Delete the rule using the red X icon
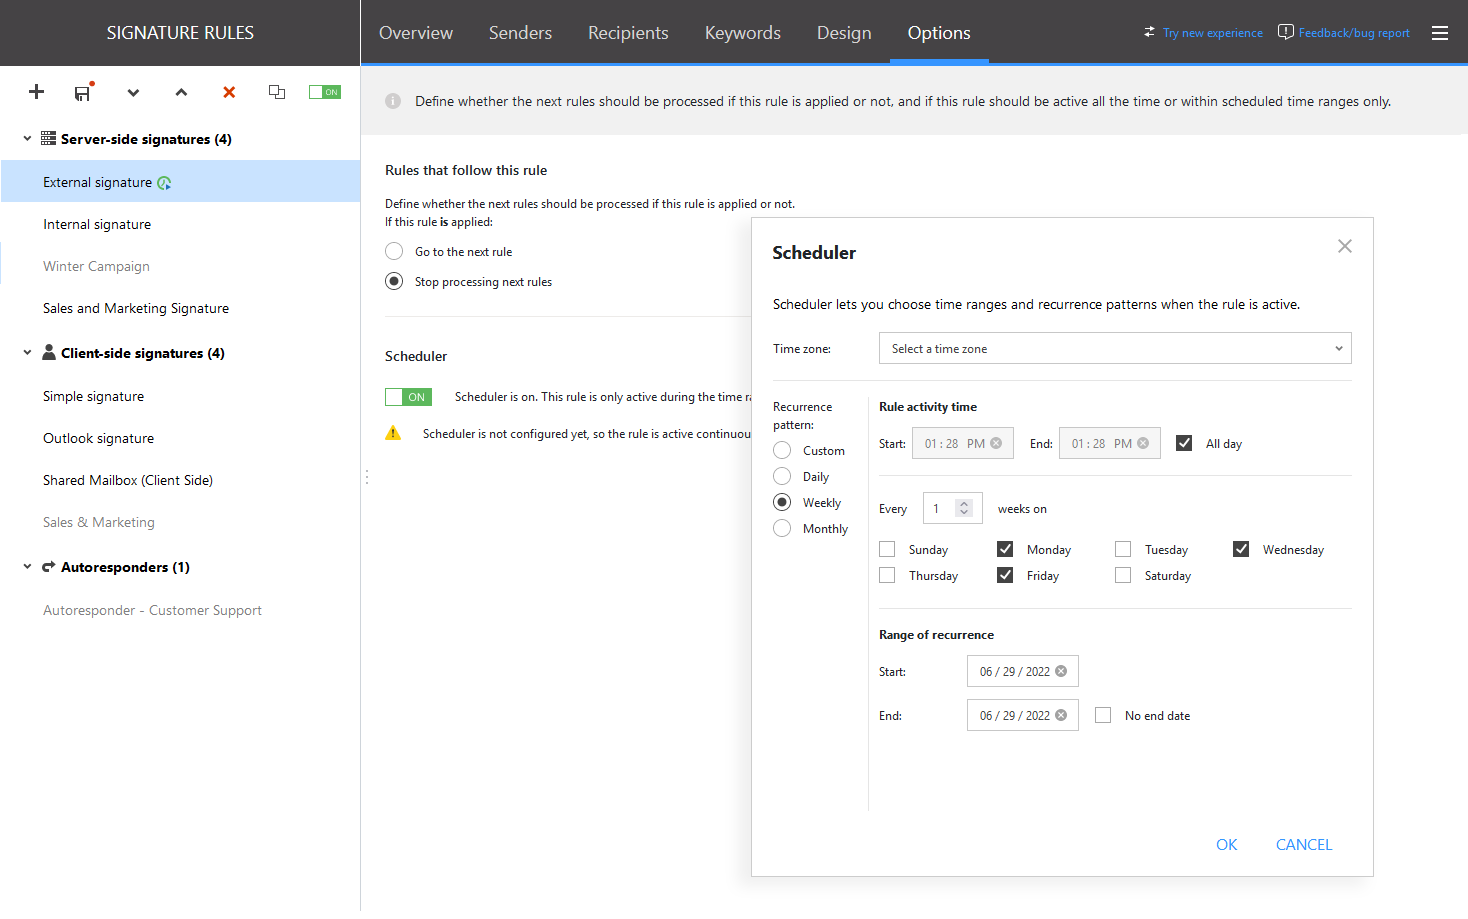The width and height of the screenshot is (1468, 919). 228,92
